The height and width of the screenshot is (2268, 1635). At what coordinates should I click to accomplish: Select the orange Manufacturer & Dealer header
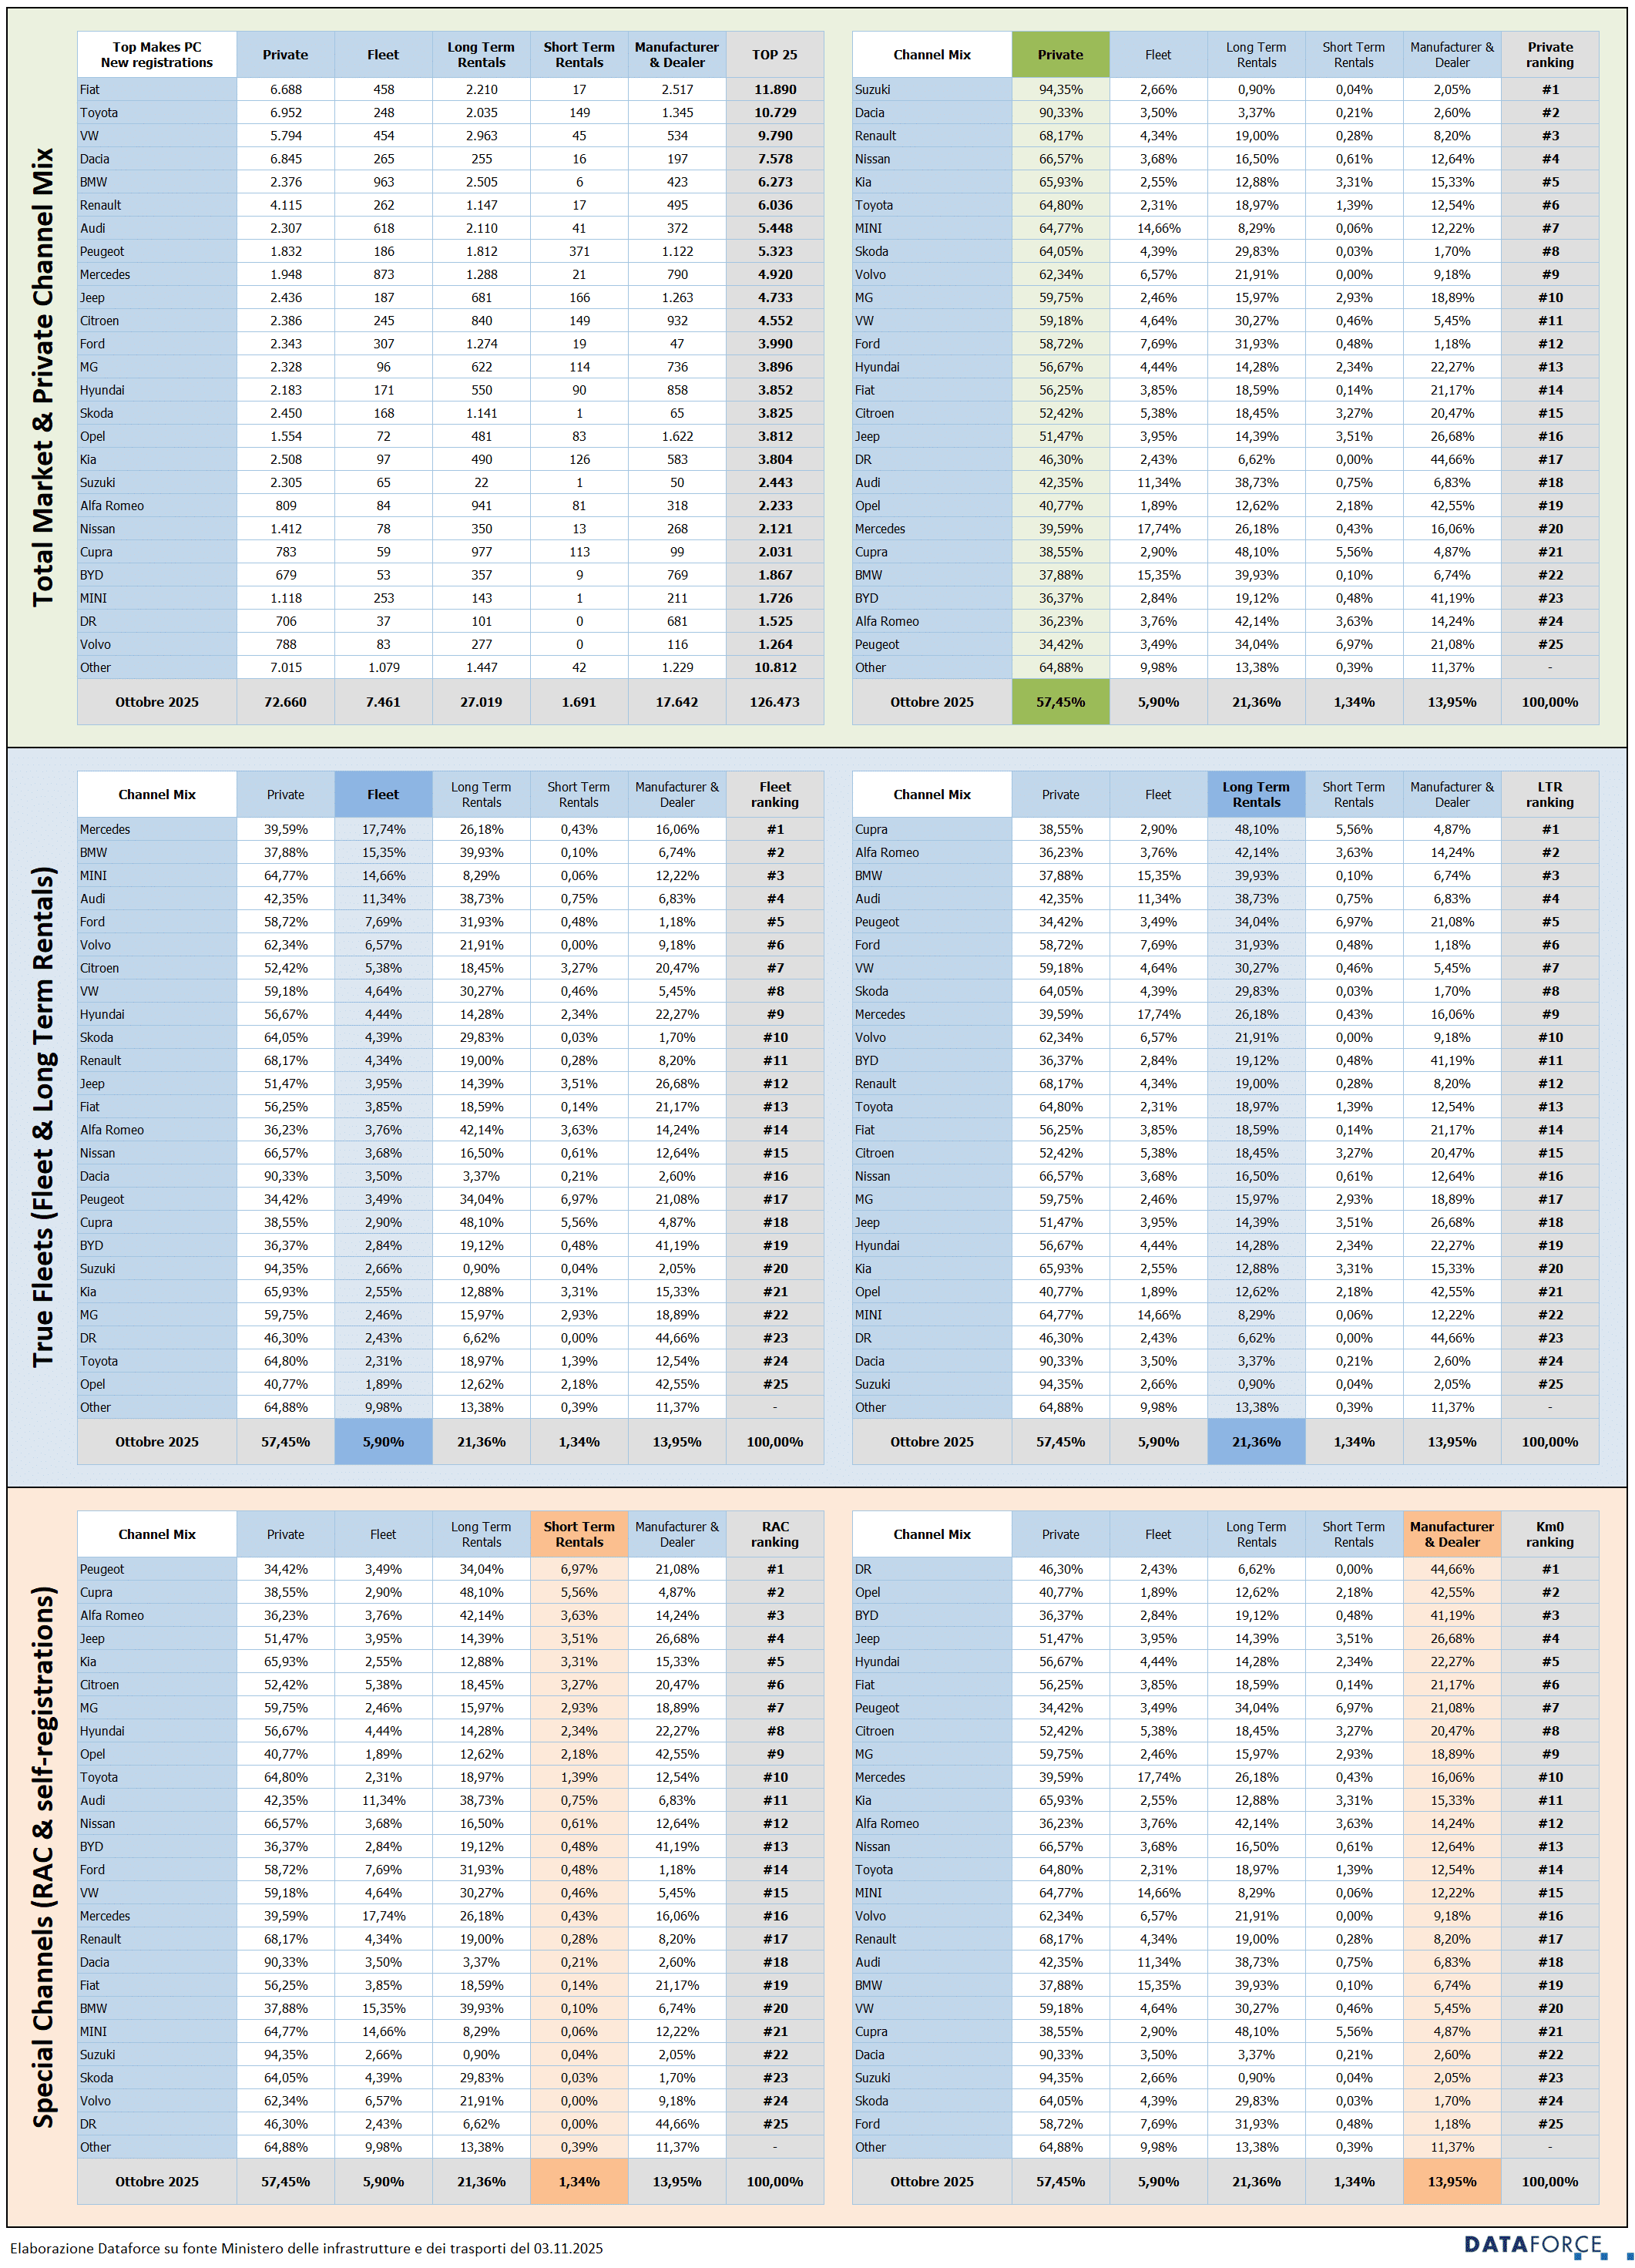tap(1451, 1534)
